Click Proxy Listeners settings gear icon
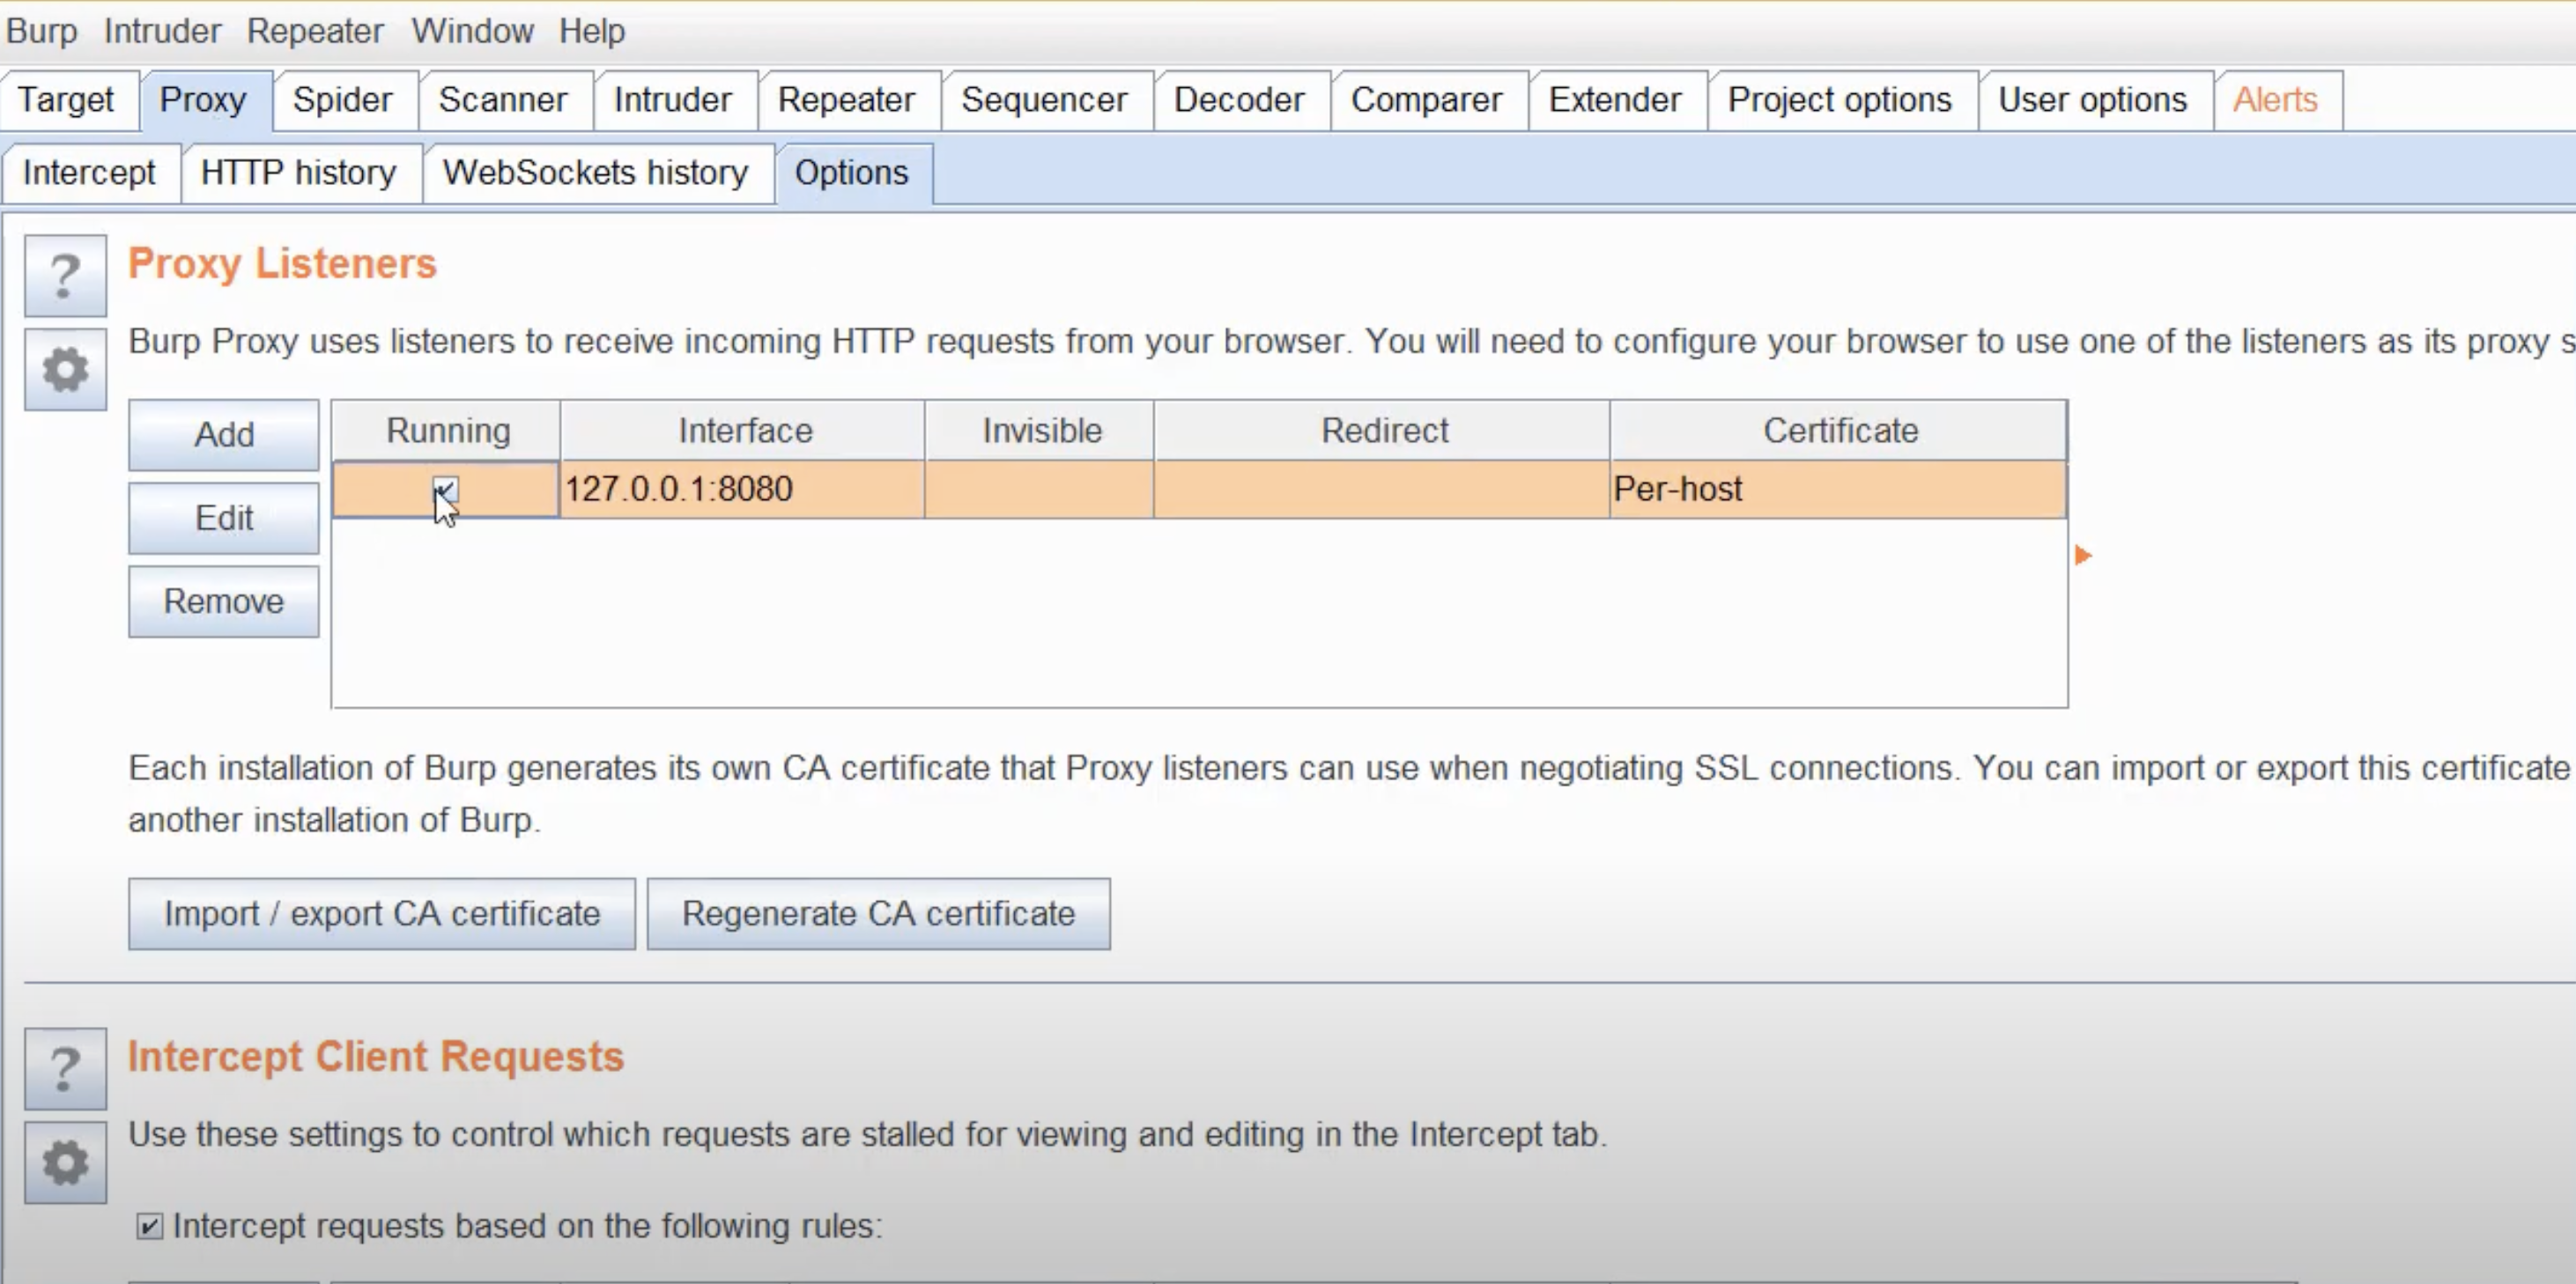 [x=65, y=370]
